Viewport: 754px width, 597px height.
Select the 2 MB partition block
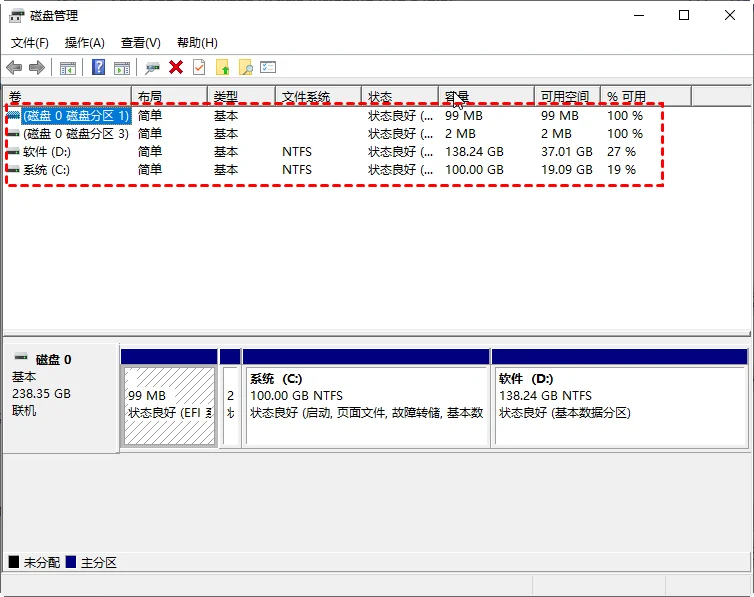230,405
